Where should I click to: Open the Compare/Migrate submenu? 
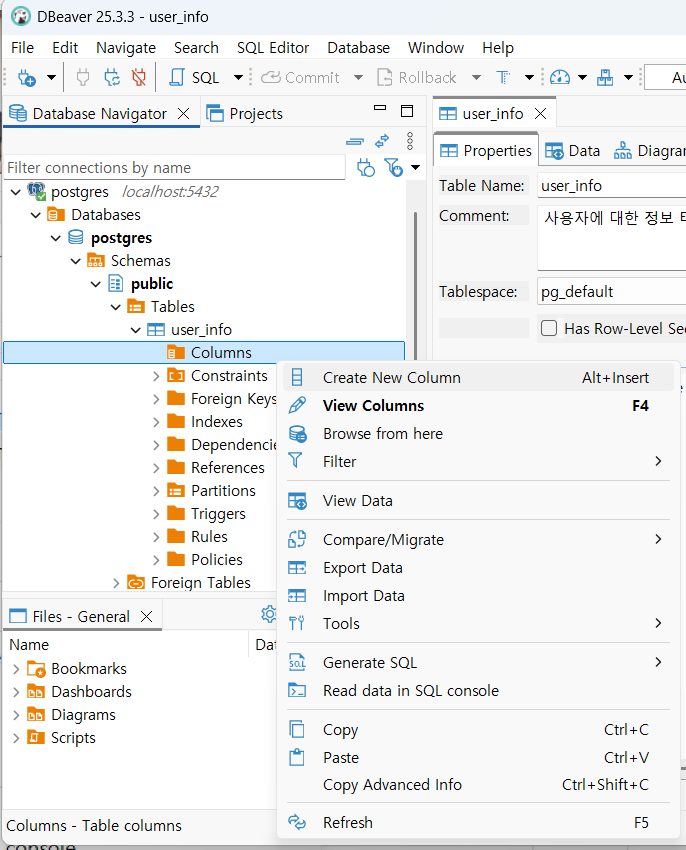point(478,540)
